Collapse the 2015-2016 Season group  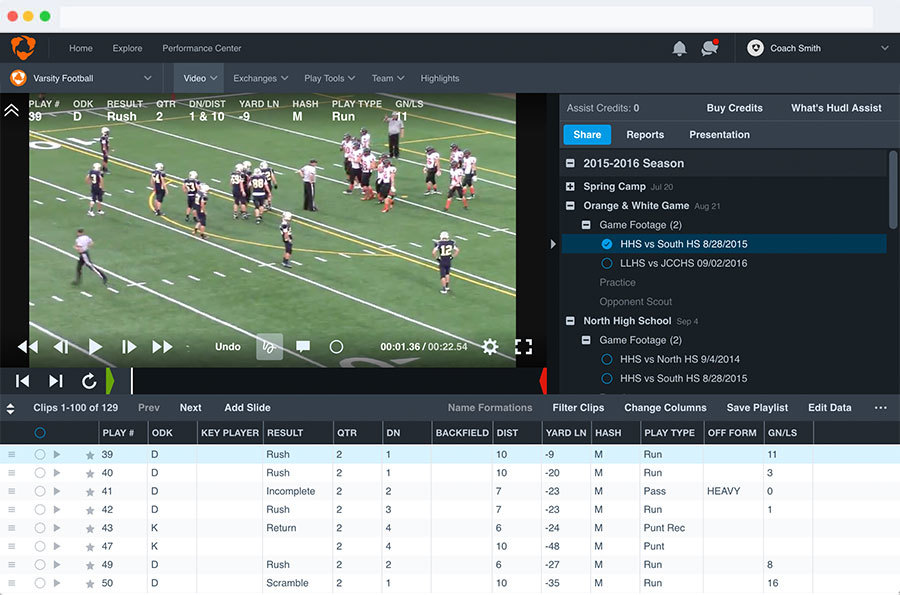click(x=570, y=164)
